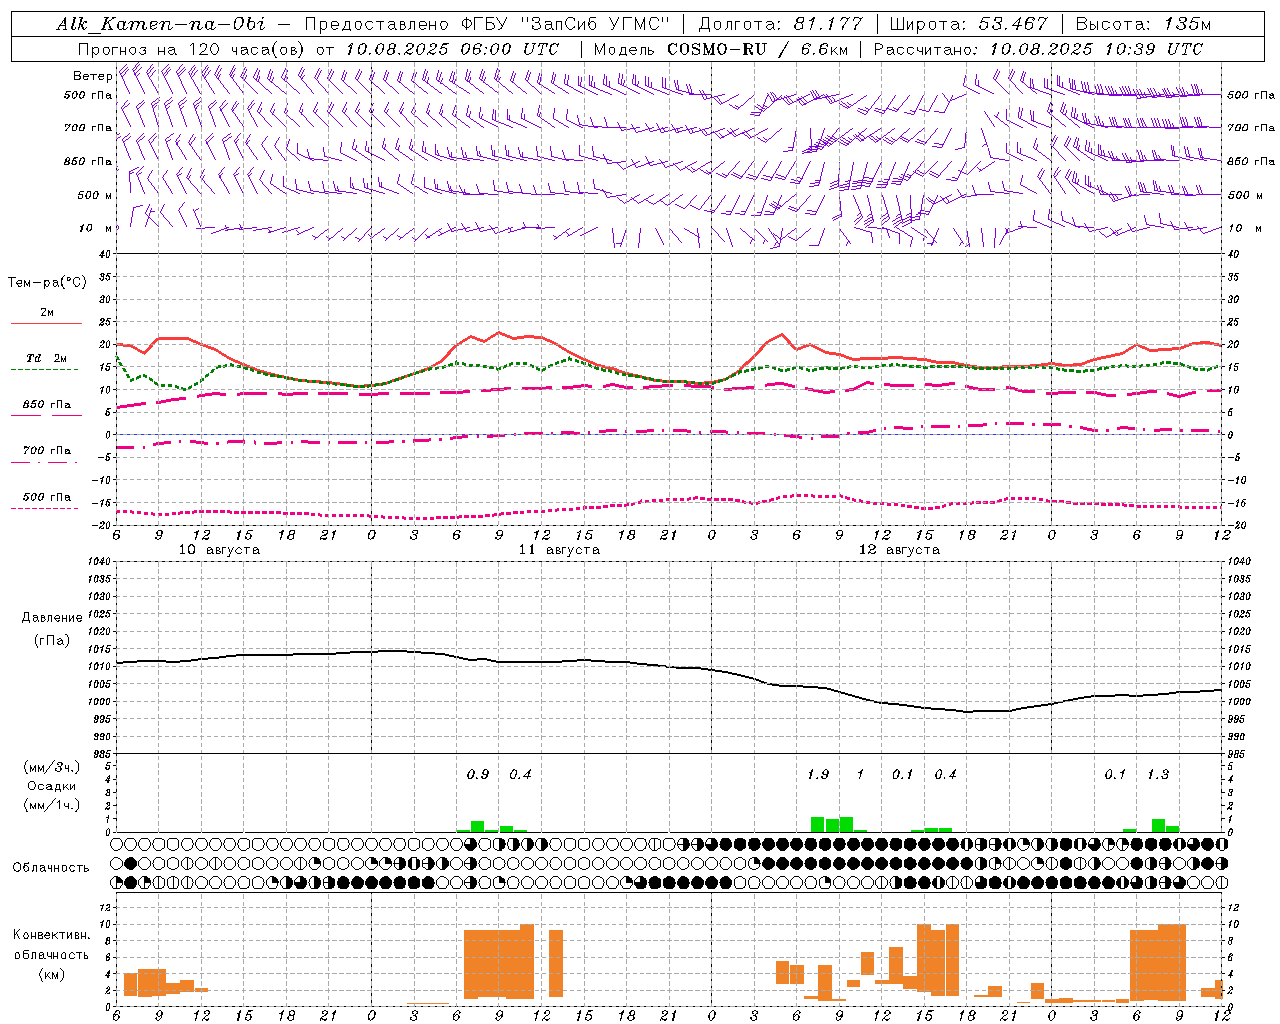1280x1024 pixels.
Task: Click the green dashed sample under Td 2м
Action: 44,370
